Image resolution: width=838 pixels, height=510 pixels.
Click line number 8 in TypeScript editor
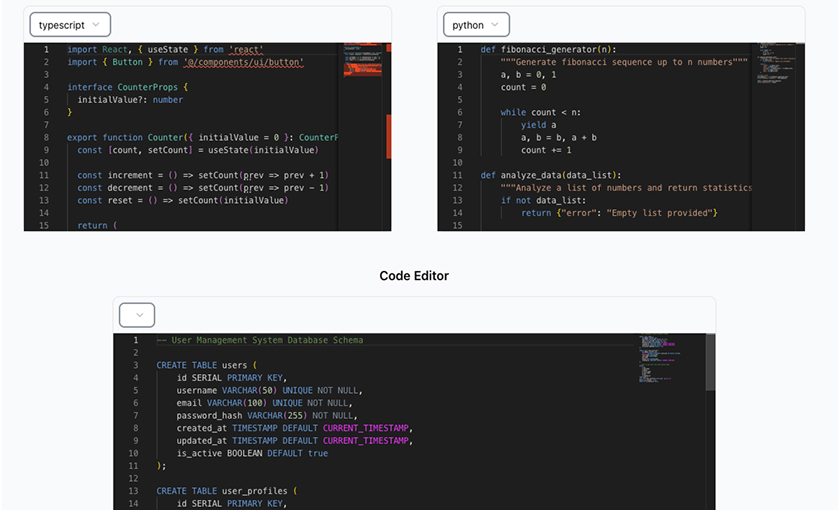(45, 137)
